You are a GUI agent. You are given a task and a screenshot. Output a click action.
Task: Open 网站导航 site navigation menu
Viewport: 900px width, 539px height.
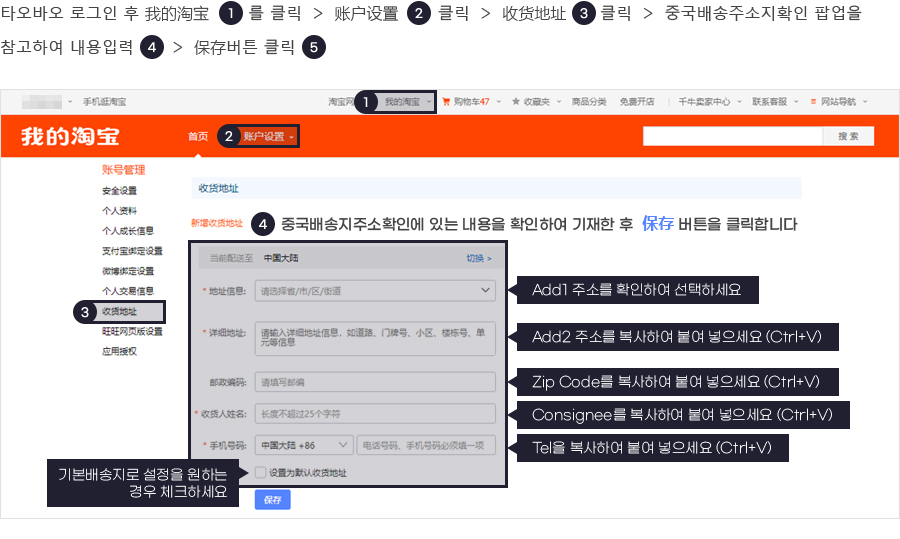pos(838,102)
